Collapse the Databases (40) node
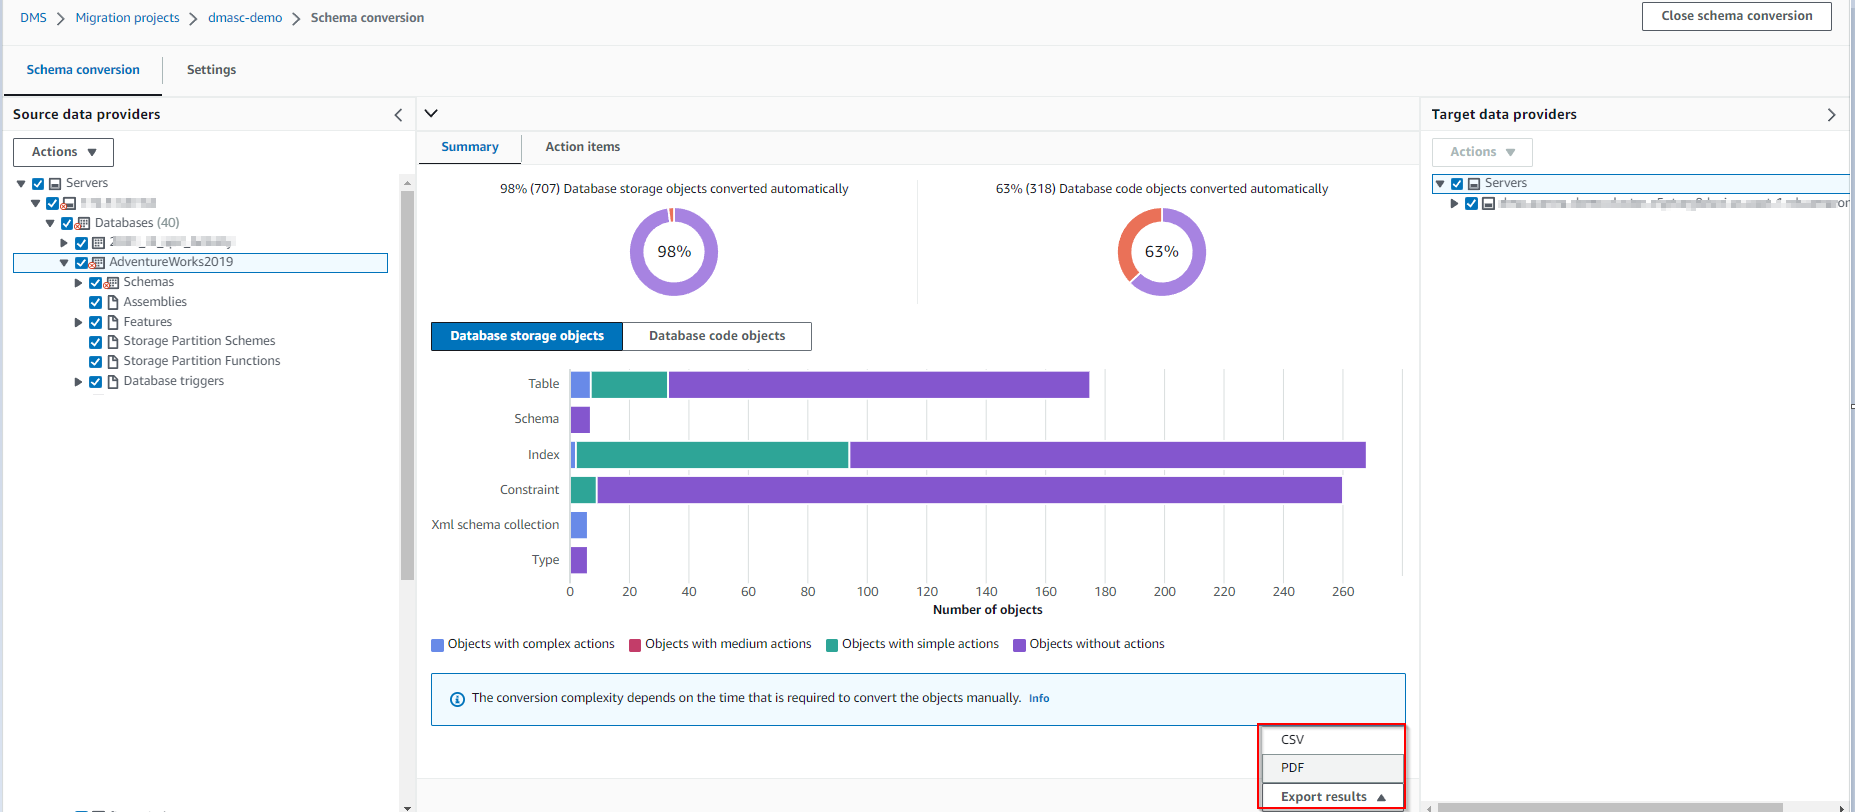 coord(50,223)
